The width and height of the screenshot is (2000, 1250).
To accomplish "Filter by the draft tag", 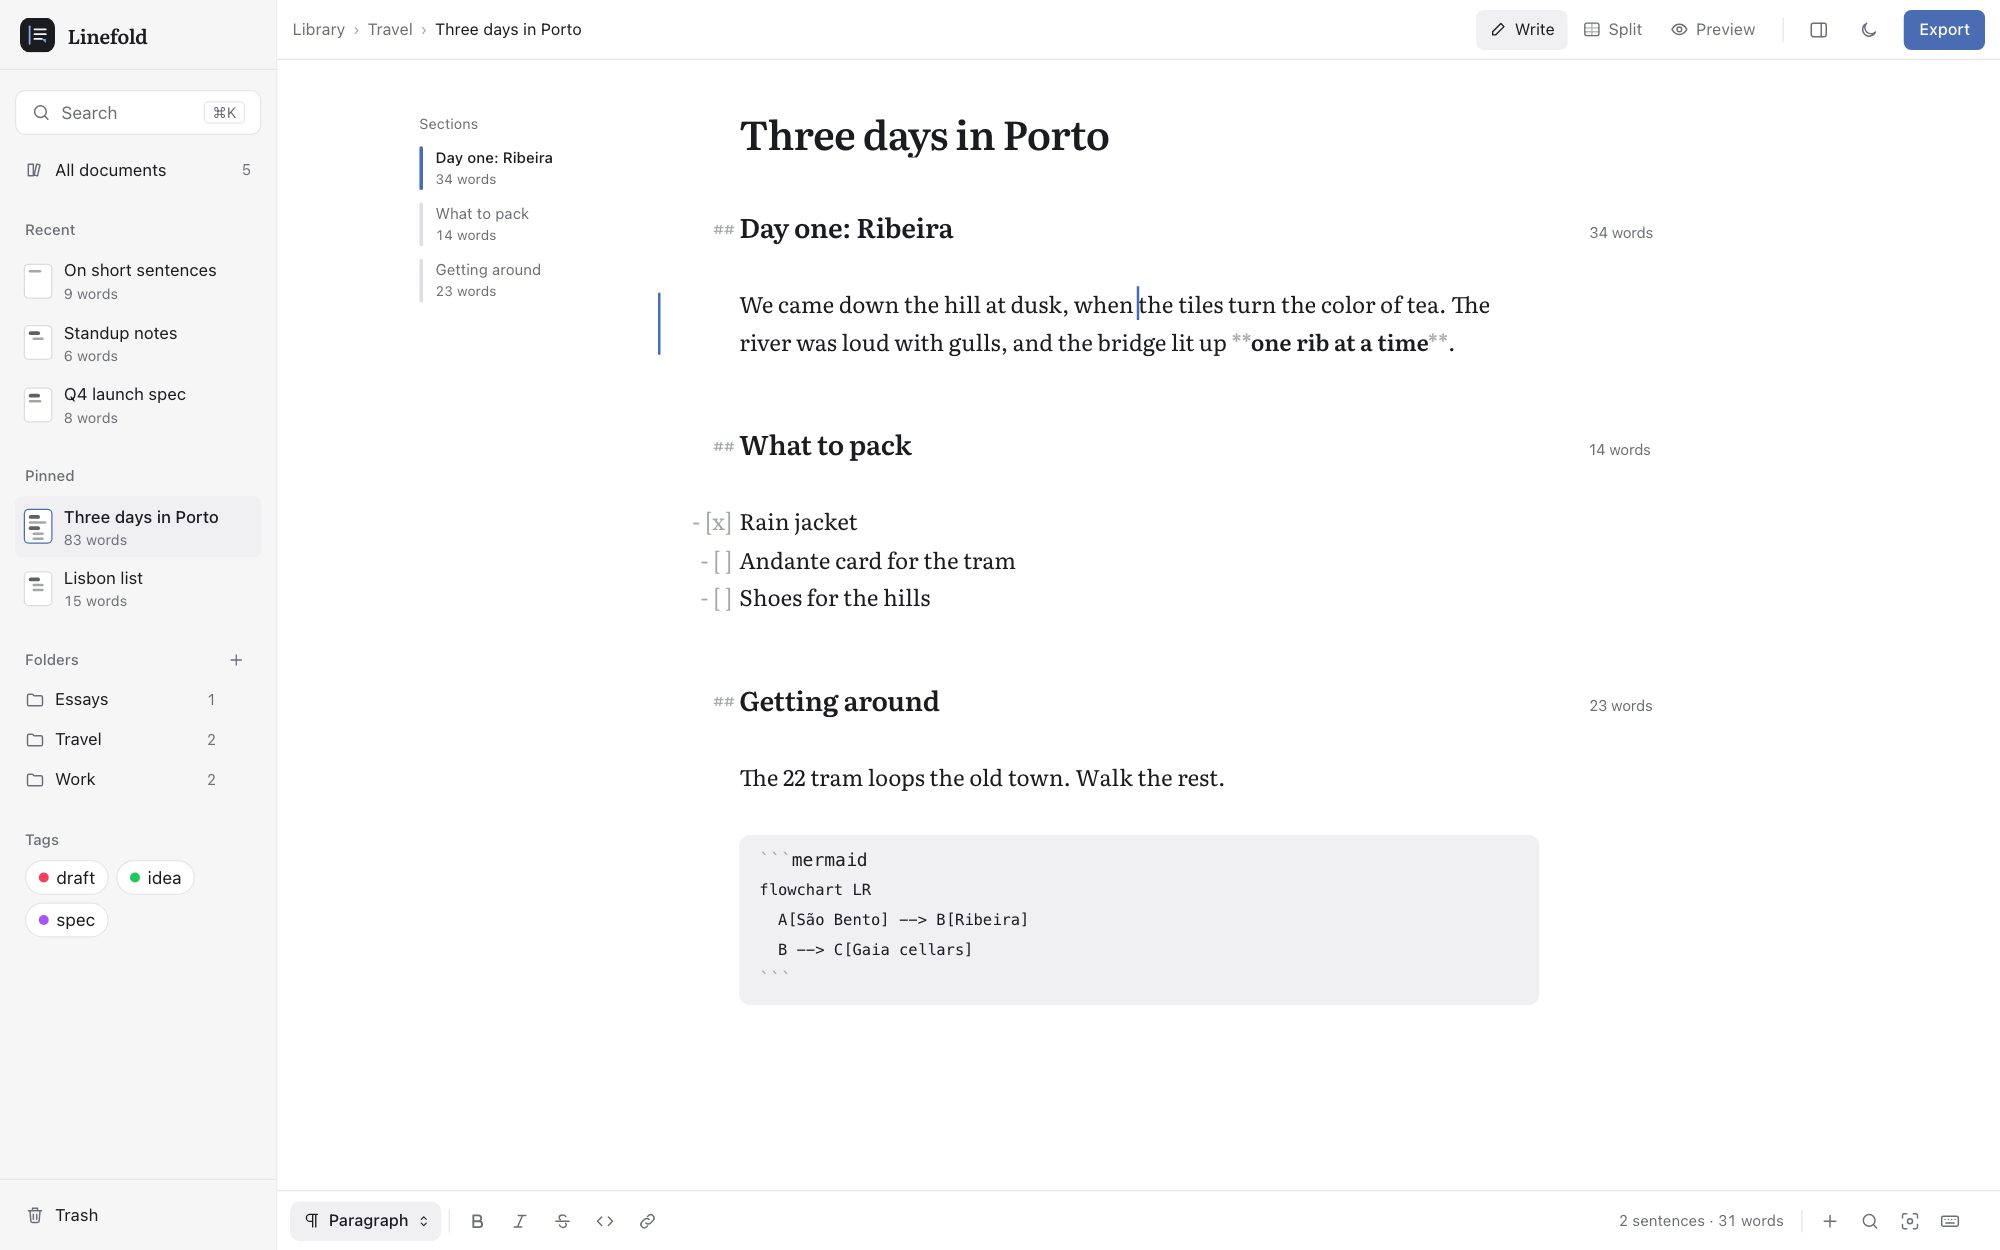I will coord(67,878).
